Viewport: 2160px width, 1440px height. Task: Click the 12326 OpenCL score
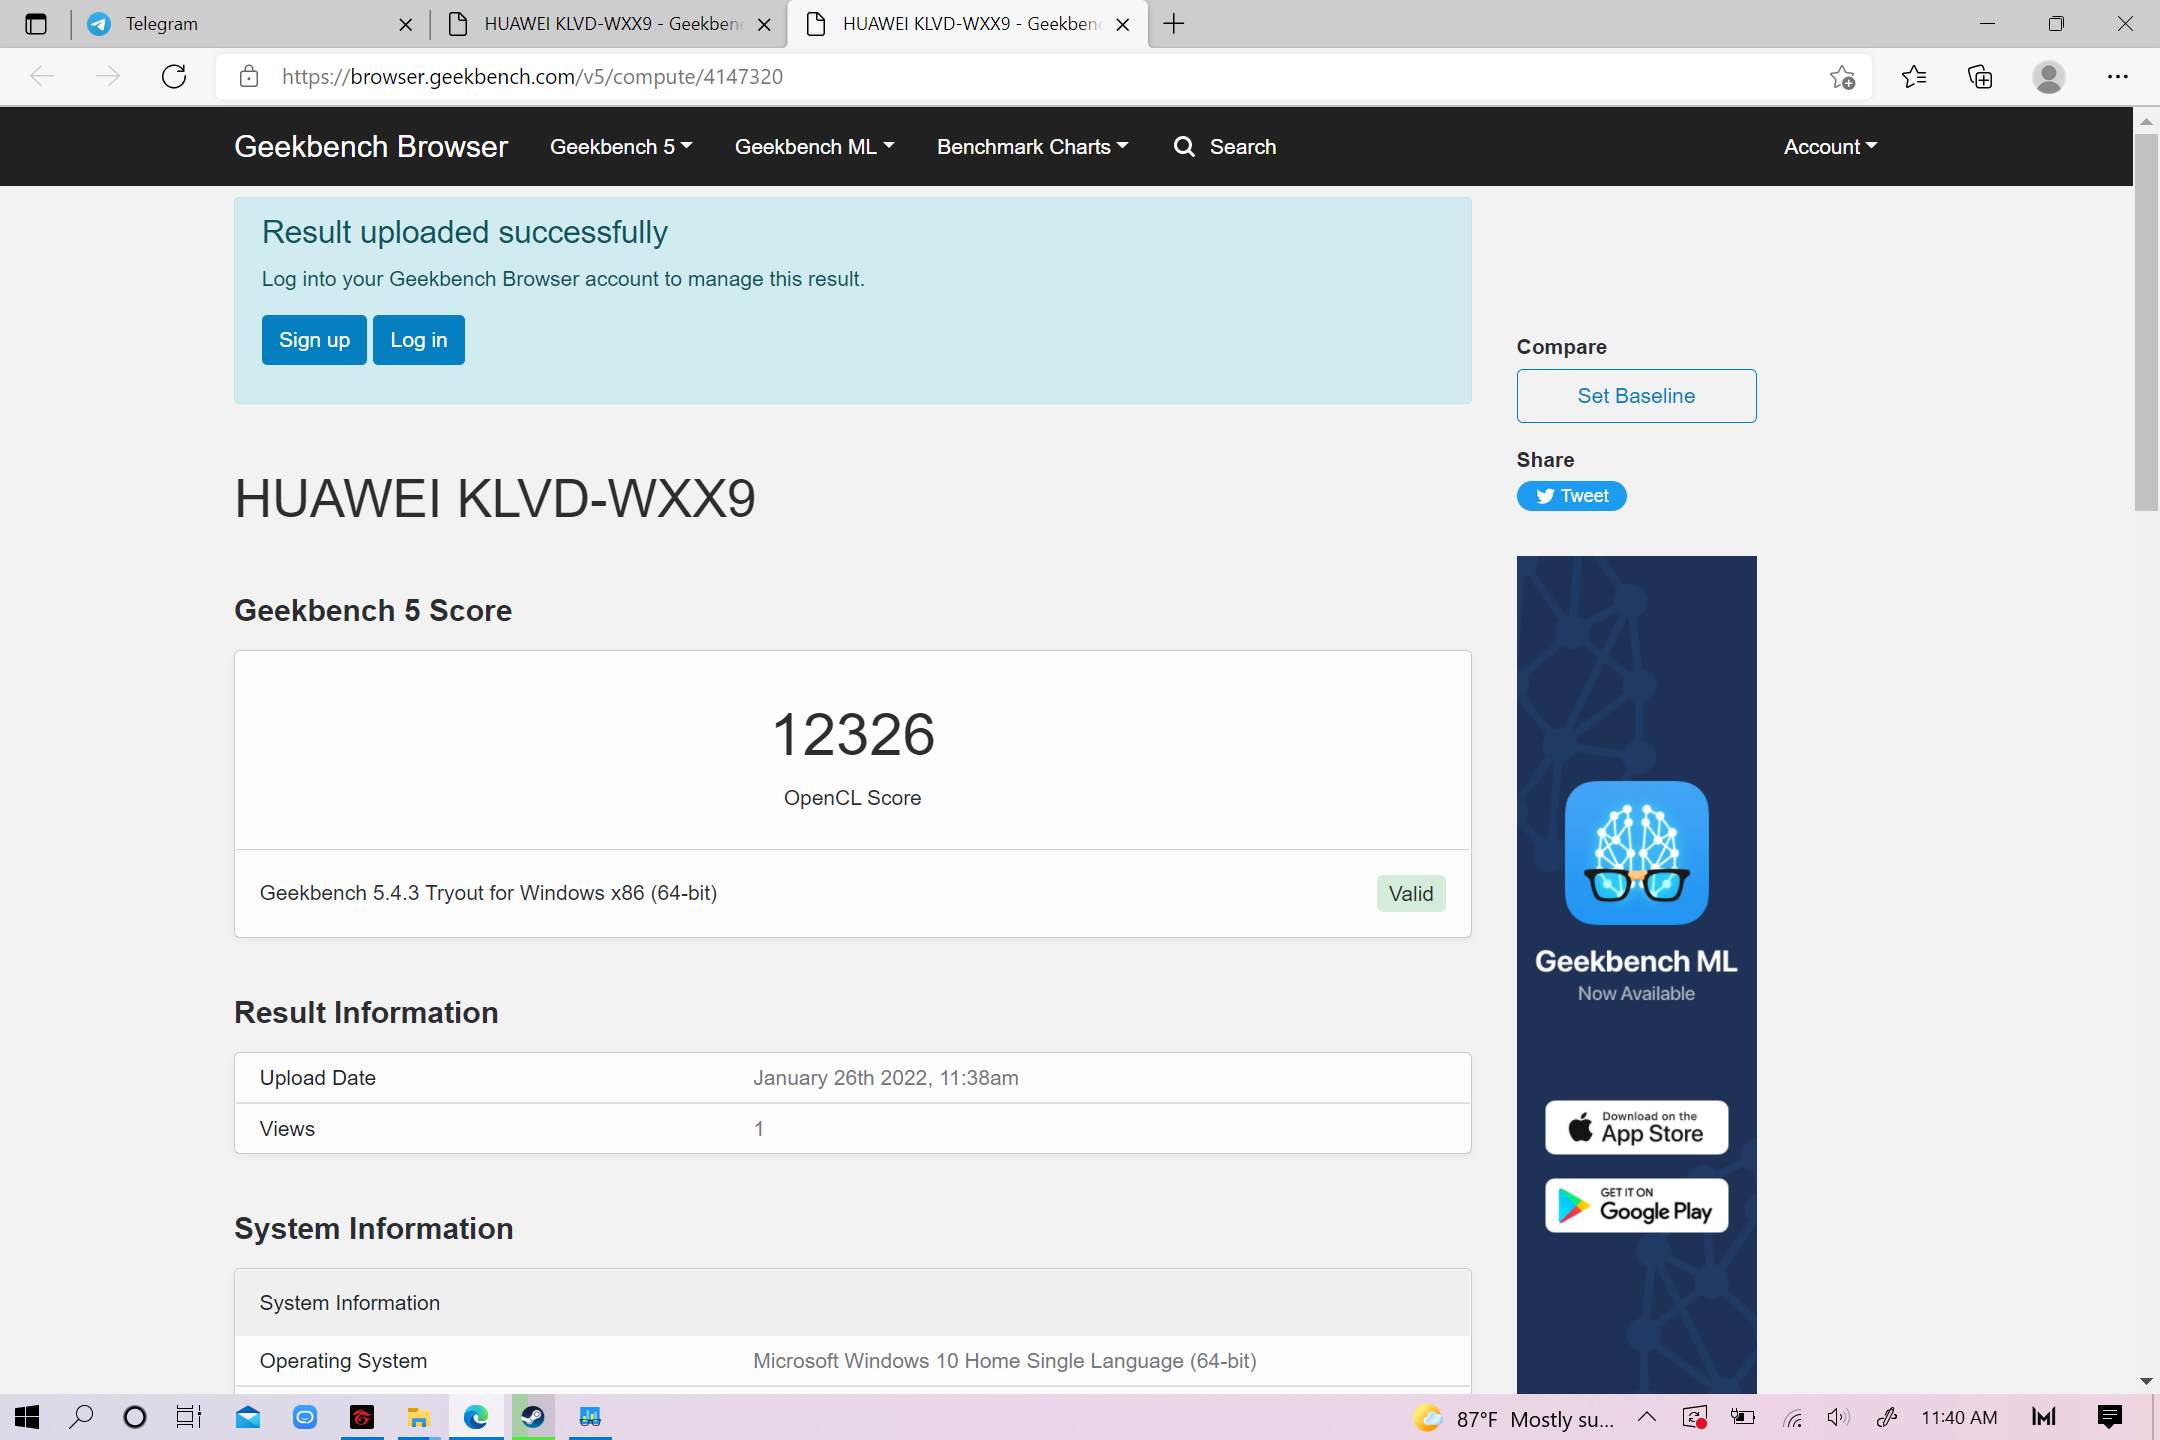853,735
